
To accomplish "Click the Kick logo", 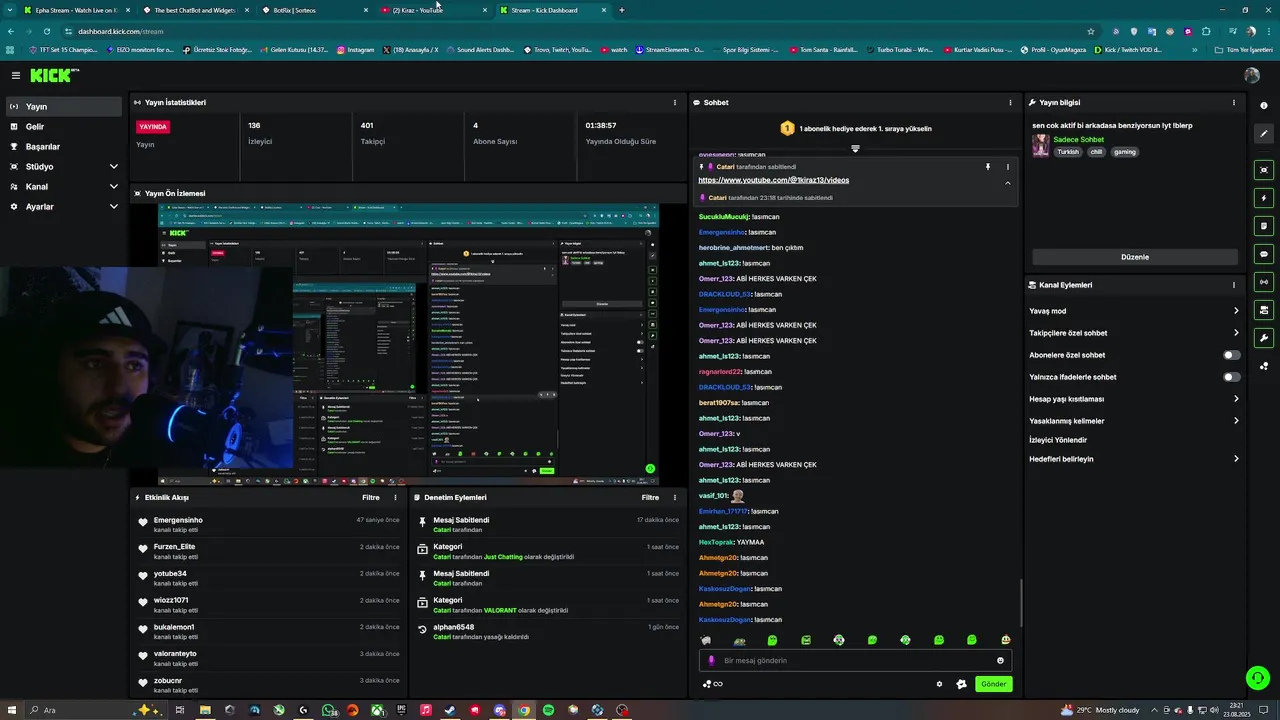I will point(54,75).
